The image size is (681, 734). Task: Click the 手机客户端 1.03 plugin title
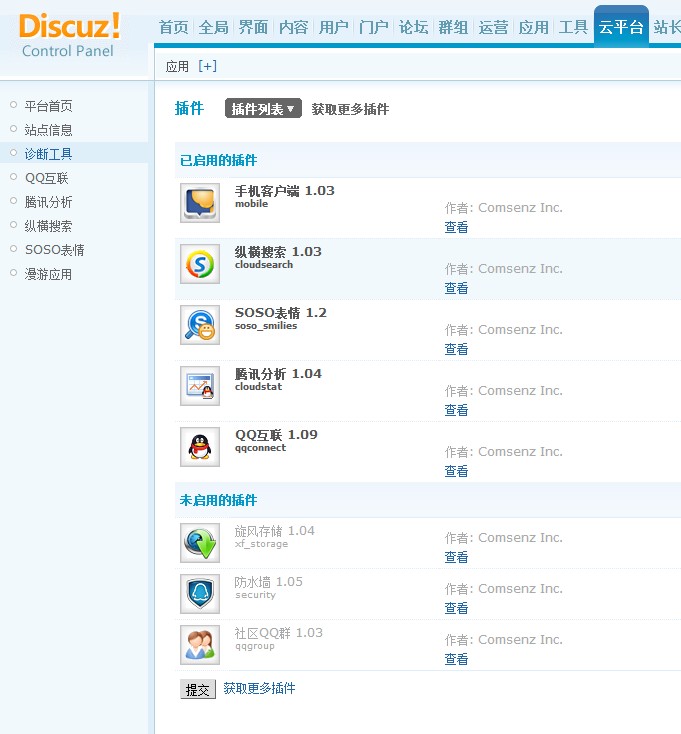tap(285, 191)
